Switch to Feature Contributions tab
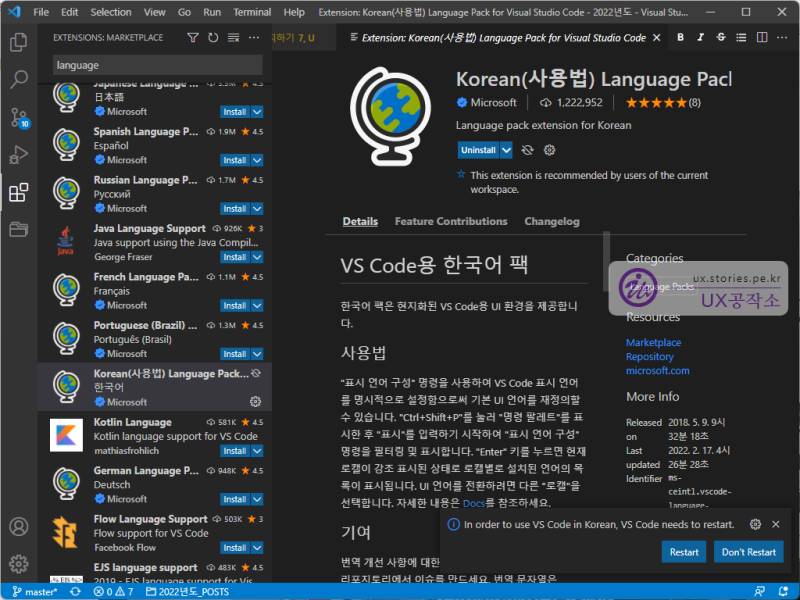The image size is (800, 600). coord(451,221)
